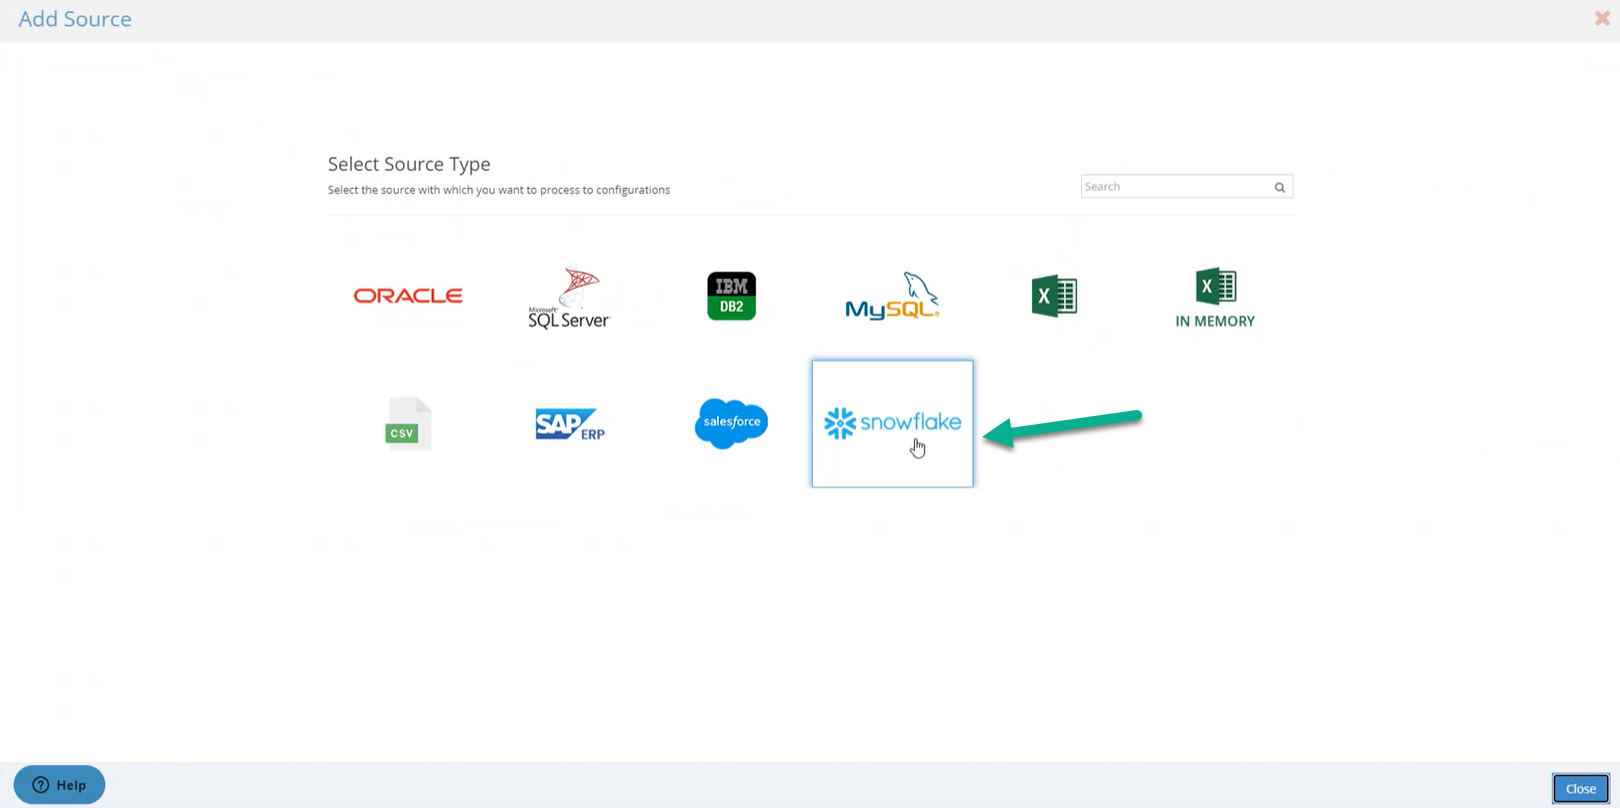This screenshot has width=1620, height=808.
Task: Open the Help button
Action: [x=59, y=785]
